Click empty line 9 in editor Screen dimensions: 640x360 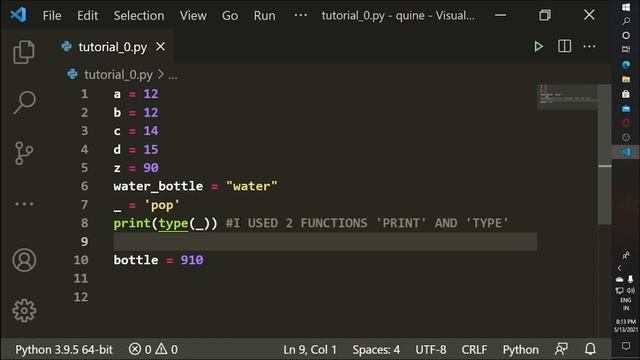click(325, 242)
